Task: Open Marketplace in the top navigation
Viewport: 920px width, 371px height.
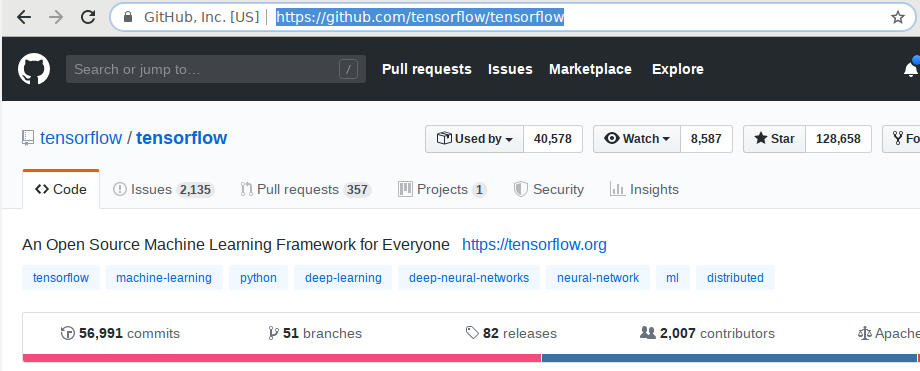Action: 590,69
